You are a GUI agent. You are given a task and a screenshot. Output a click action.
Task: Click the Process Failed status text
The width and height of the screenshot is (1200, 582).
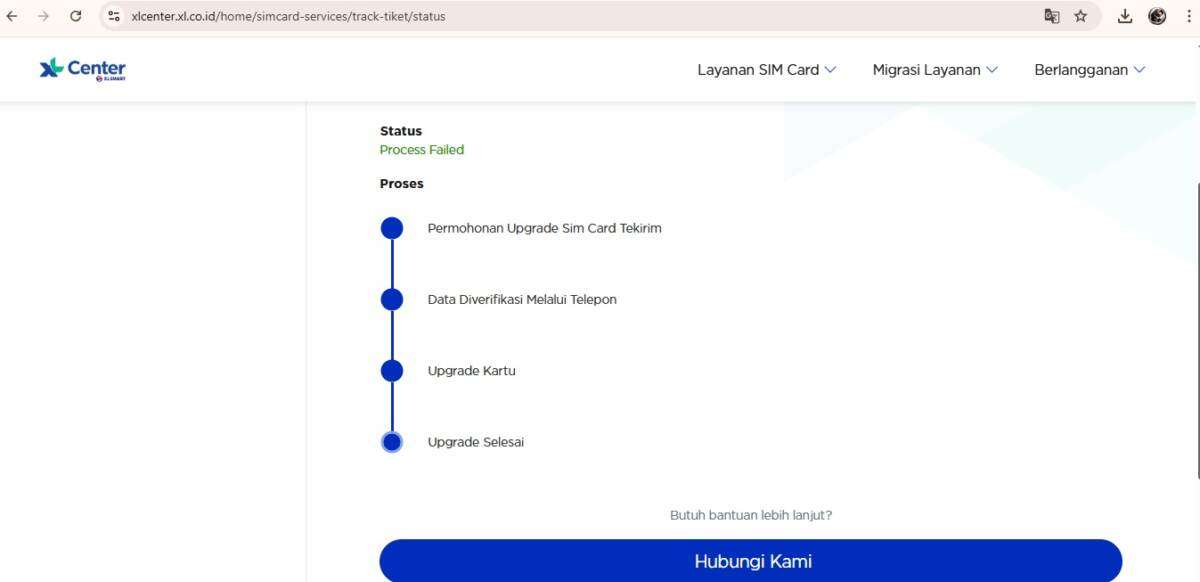point(422,150)
